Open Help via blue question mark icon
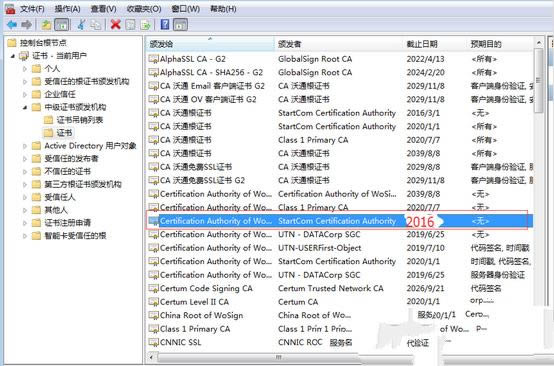554x366 pixels. (x=165, y=25)
